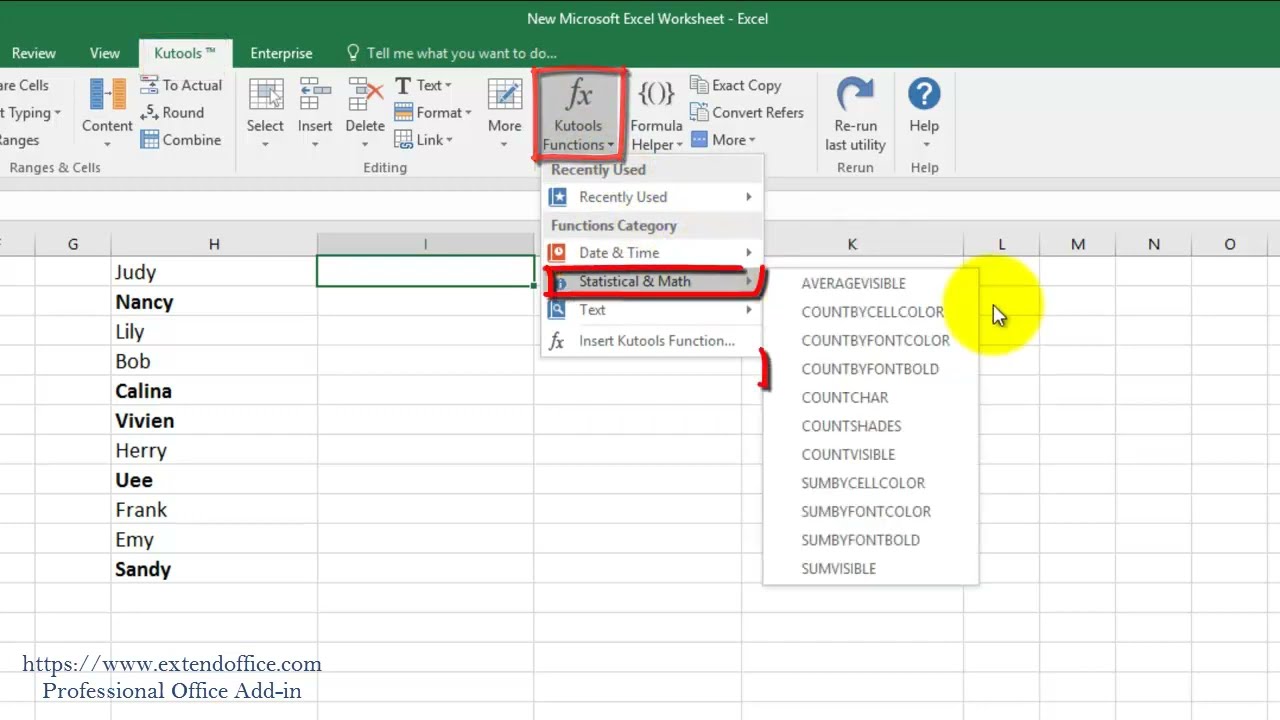Select column G header
Image resolution: width=1280 pixels, height=720 pixels.
coord(73,244)
